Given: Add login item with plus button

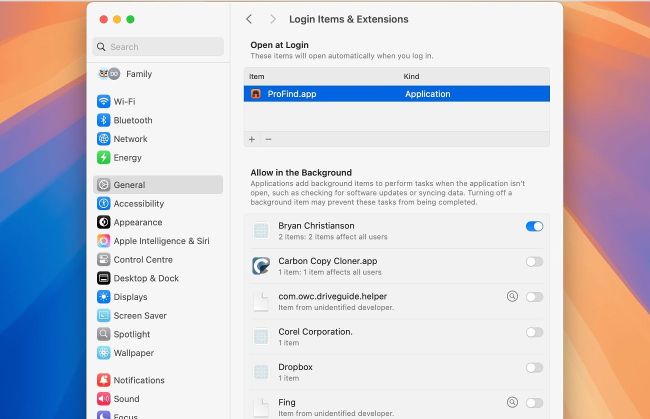Looking at the screenshot, I should click(252, 139).
